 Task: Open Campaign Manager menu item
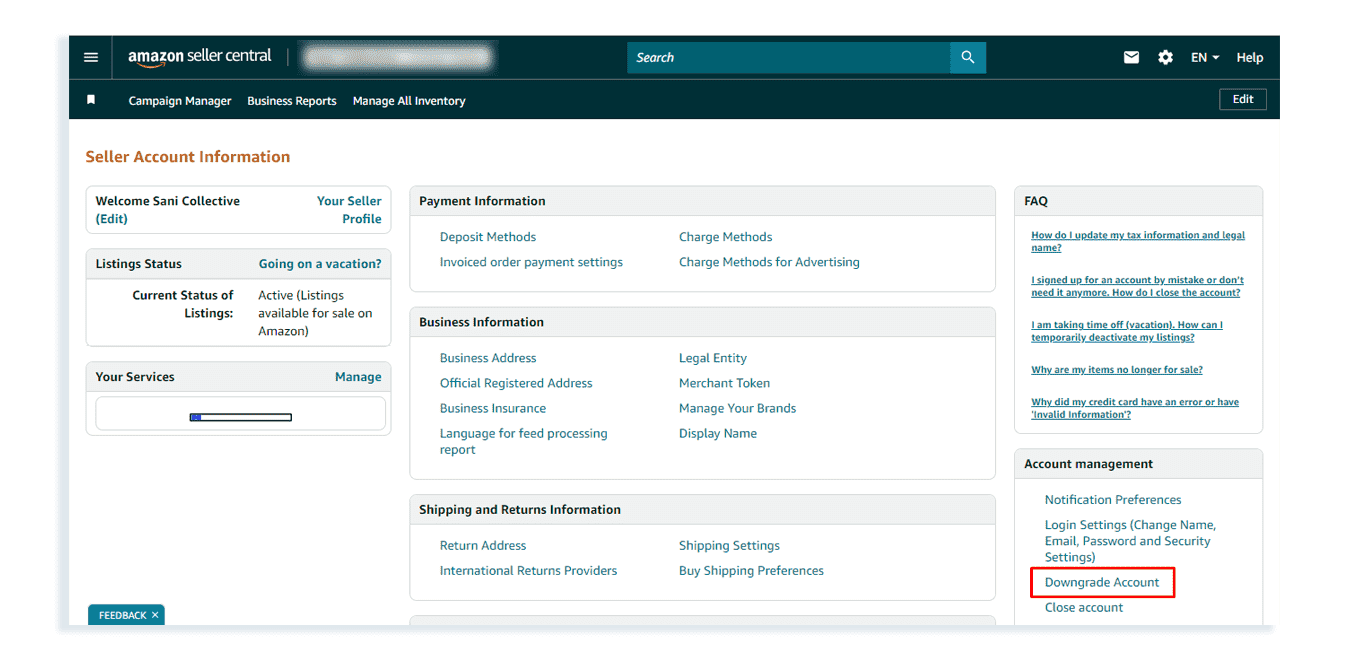pos(180,101)
